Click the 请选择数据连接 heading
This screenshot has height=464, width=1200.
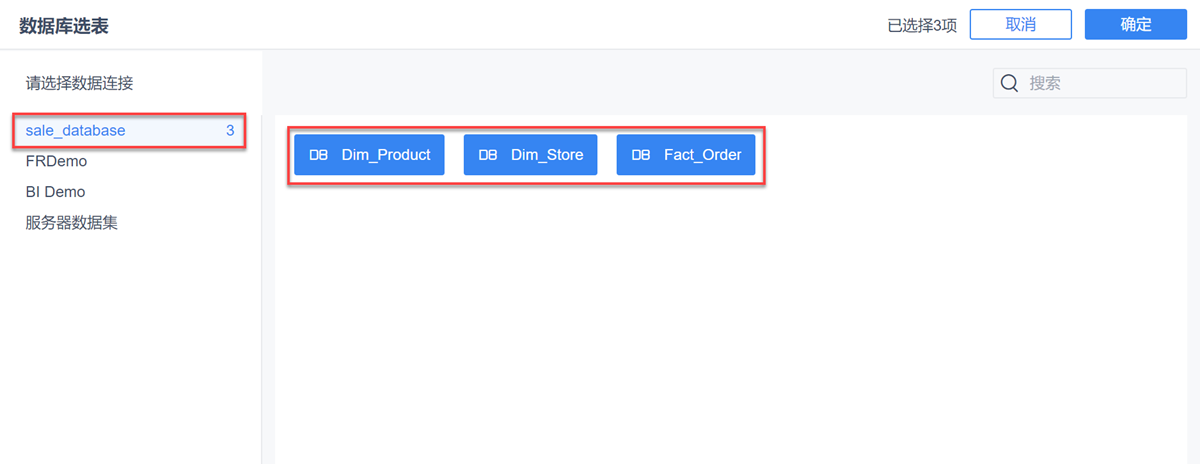pos(80,83)
